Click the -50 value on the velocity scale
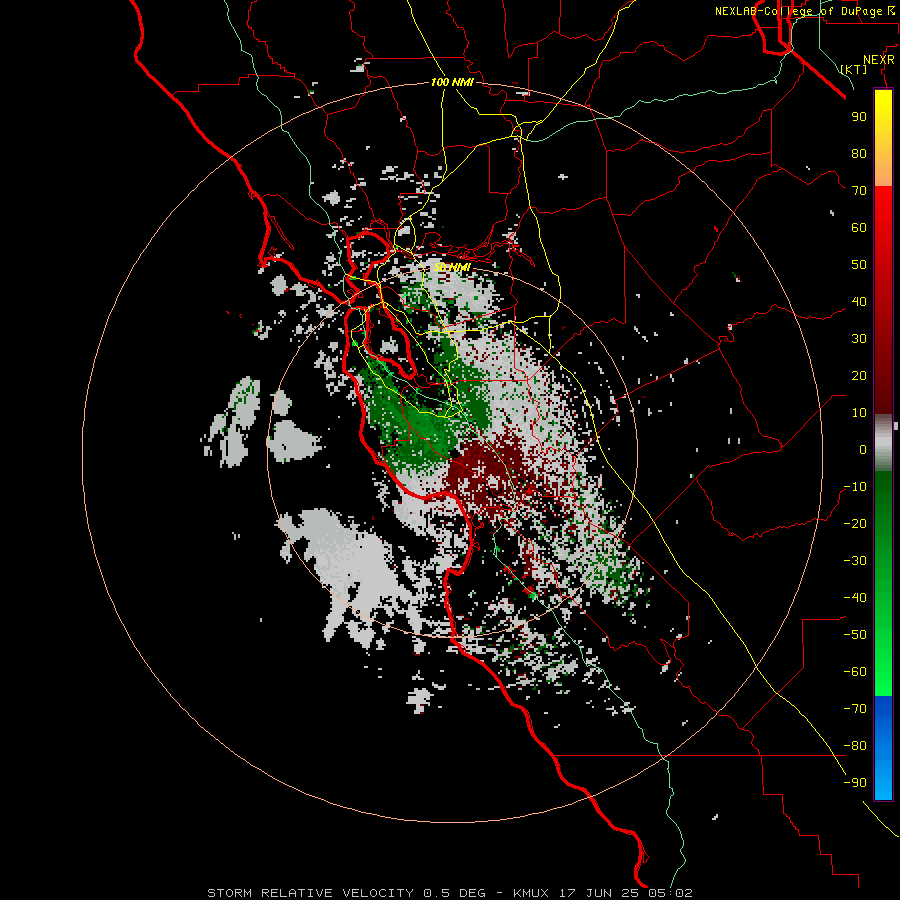This screenshot has height=900, width=900. (855, 635)
